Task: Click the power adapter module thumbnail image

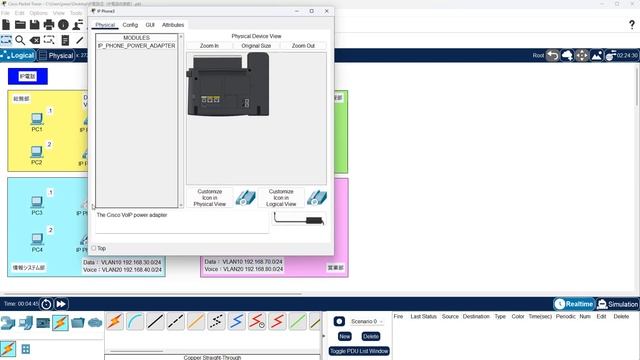Action: pos(299,220)
